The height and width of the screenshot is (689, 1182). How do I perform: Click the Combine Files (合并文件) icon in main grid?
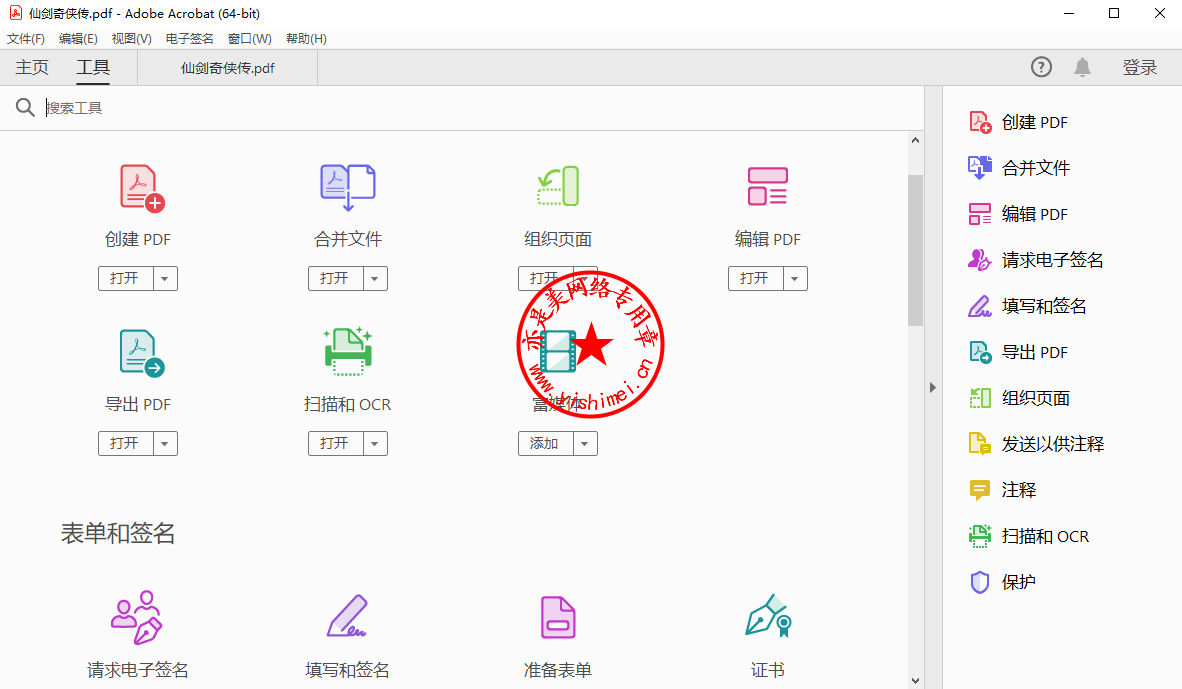348,187
